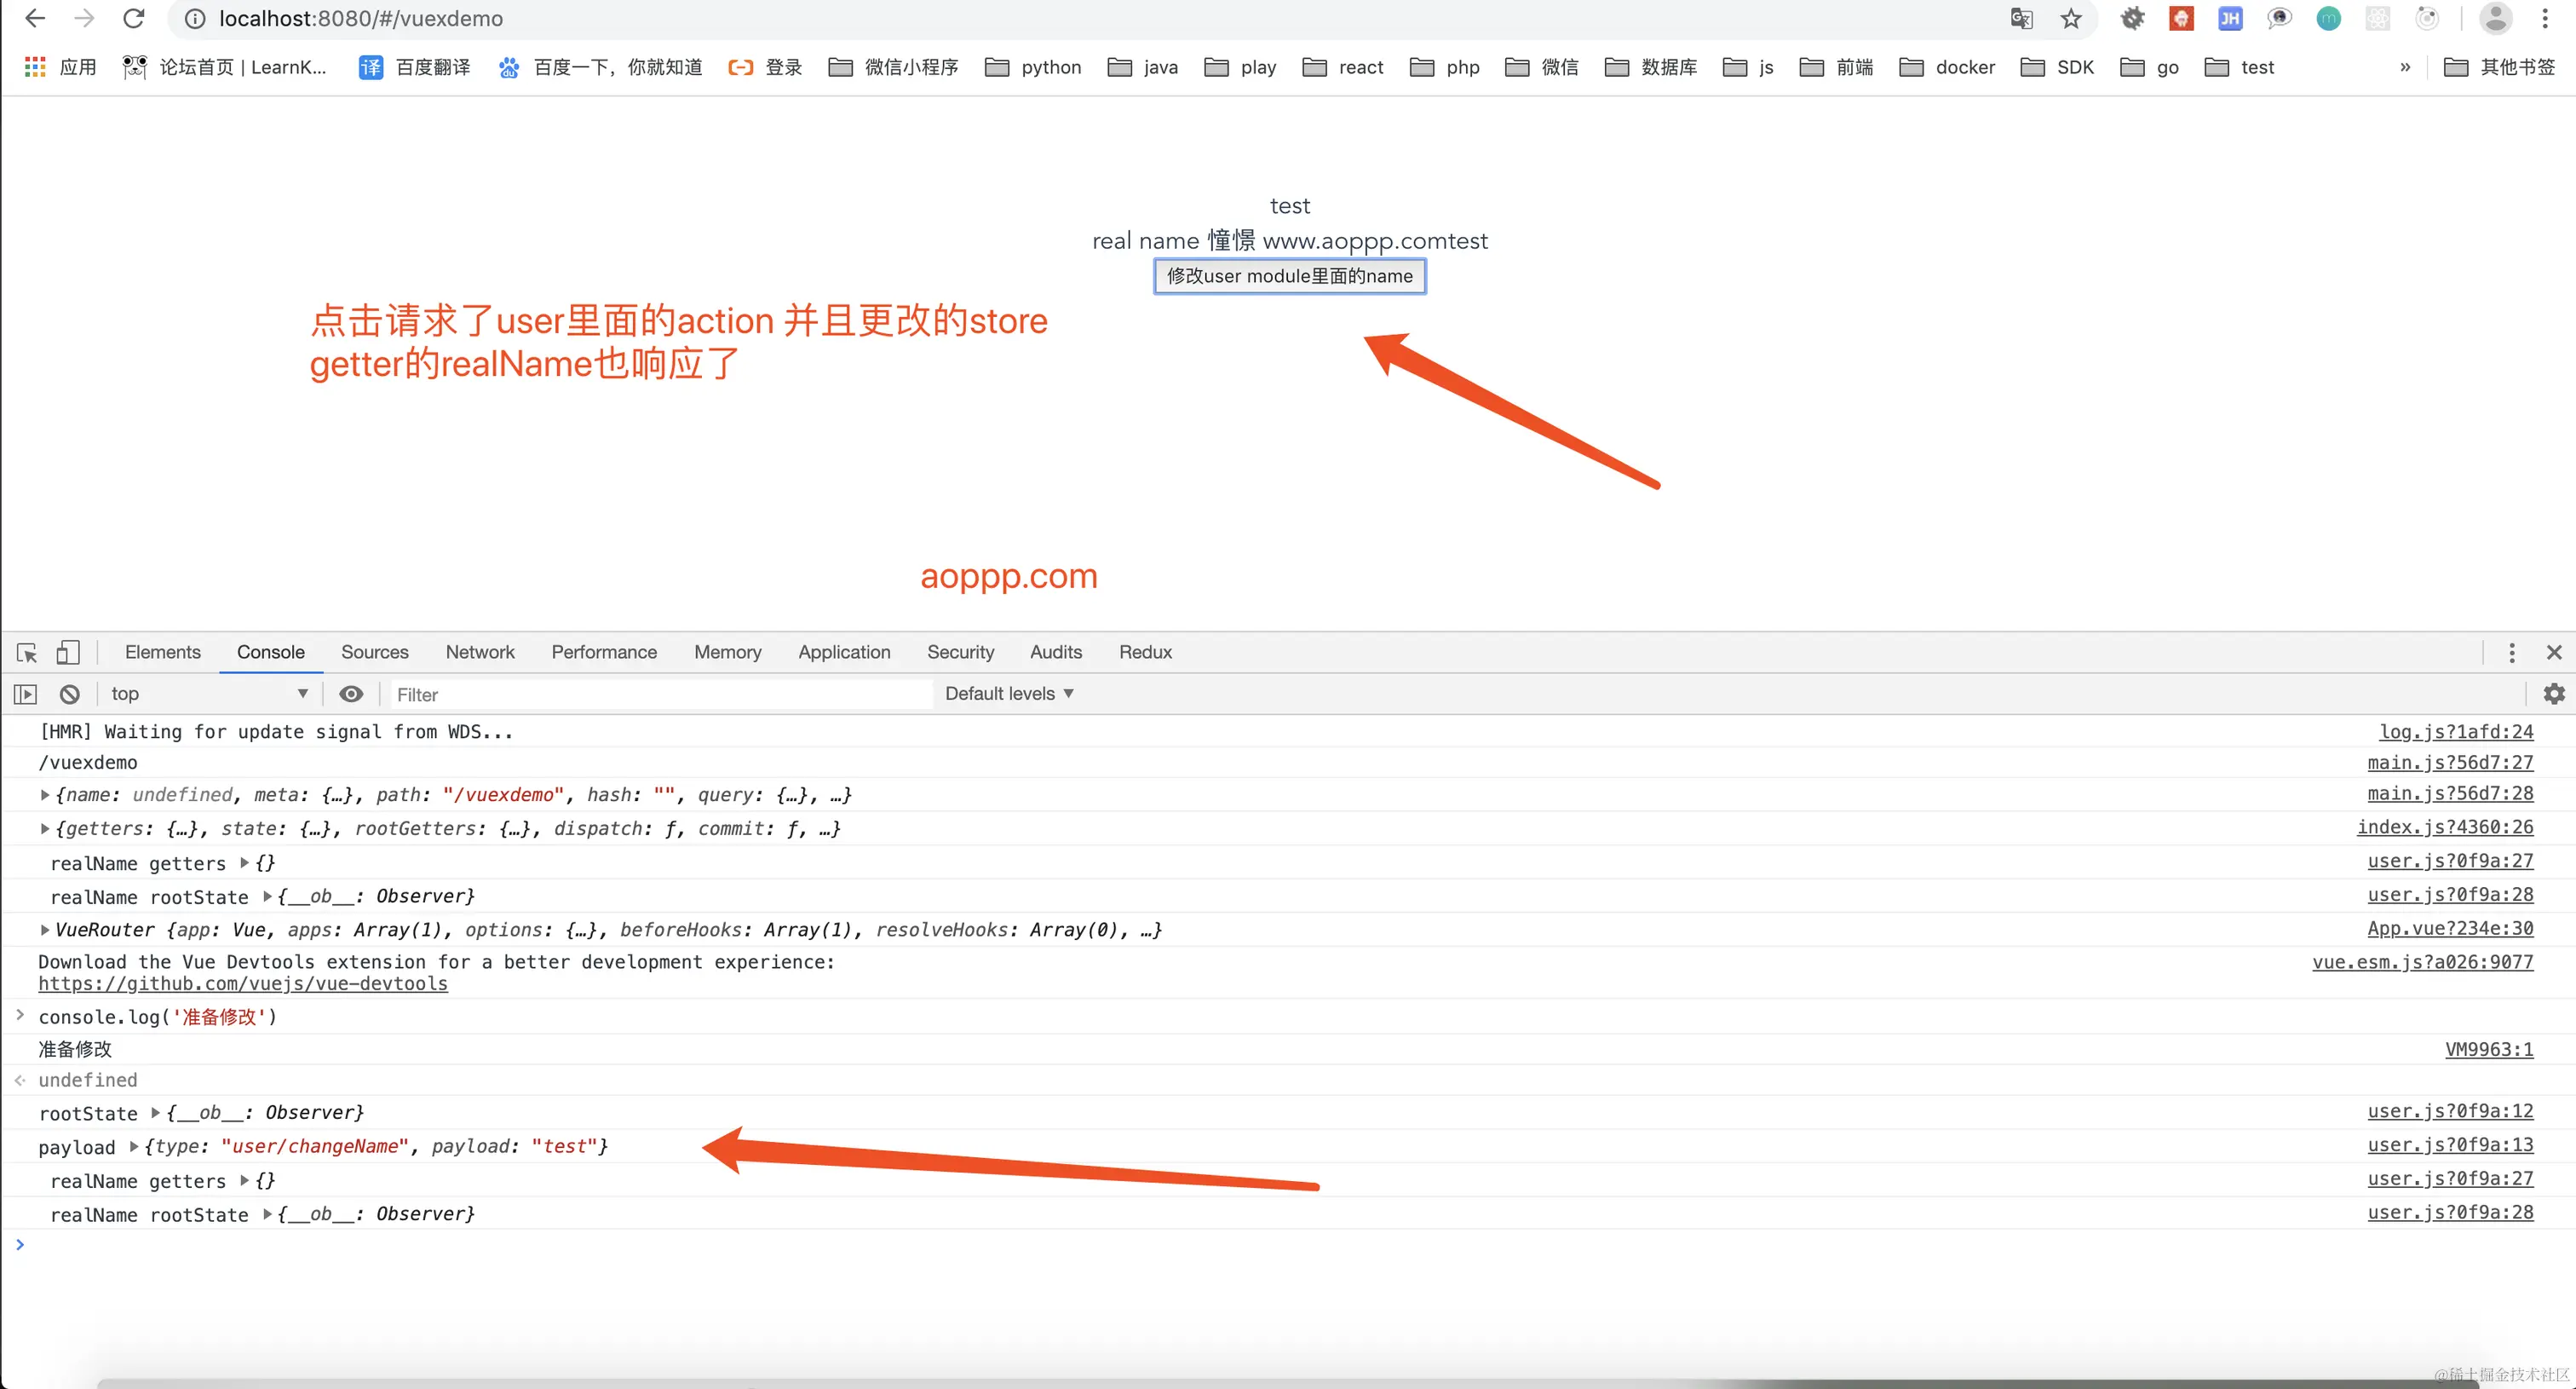This screenshot has width=2576, height=1389.
Task: Click the browser reload icon
Action: point(133,19)
